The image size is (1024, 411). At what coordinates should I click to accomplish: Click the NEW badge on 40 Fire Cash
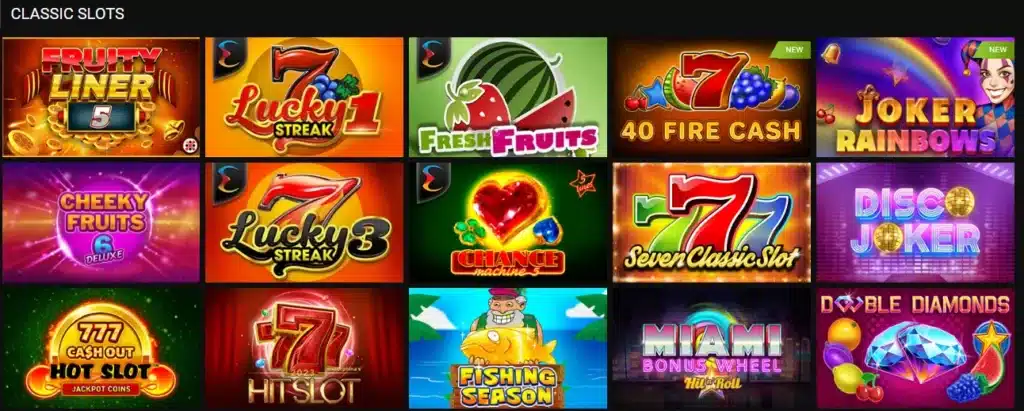[x=792, y=49]
